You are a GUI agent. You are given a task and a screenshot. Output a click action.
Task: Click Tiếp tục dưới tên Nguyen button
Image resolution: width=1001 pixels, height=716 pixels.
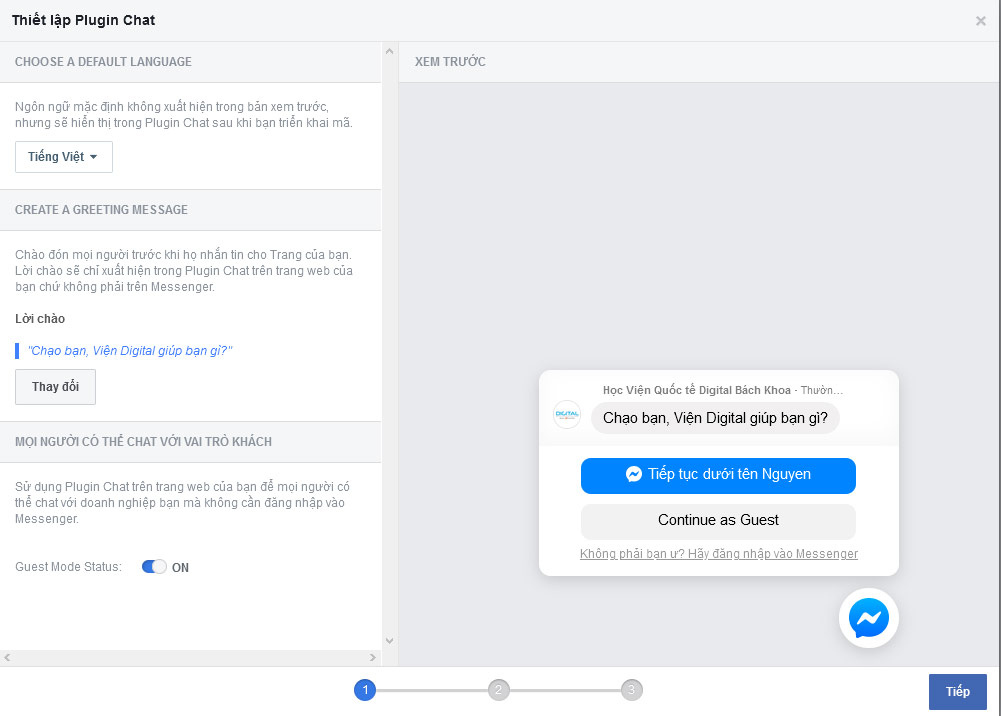pos(718,475)
